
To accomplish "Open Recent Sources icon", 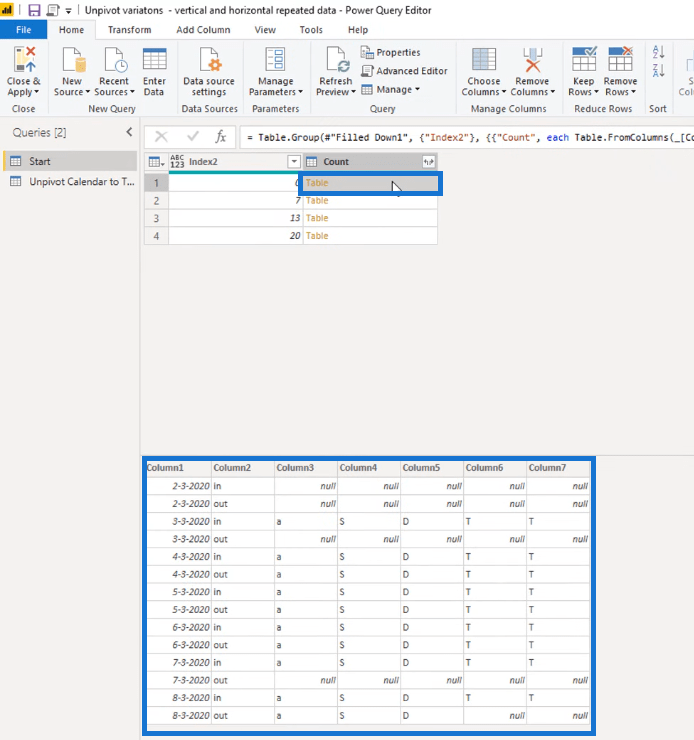I will point(115,59).
